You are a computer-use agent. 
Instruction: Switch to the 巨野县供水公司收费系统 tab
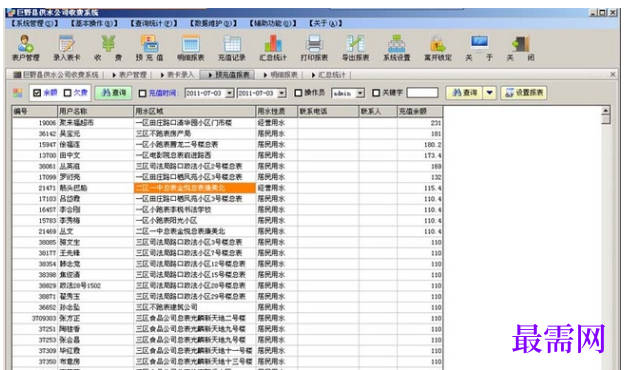(56, 75)
